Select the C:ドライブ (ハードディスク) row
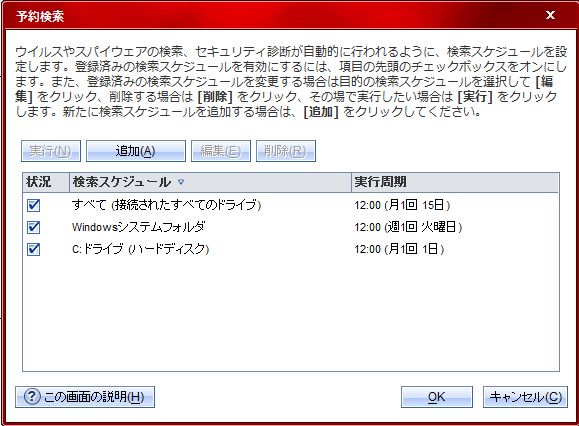The width and height of the screenshot is (579, 426). [x=291, y=249]
